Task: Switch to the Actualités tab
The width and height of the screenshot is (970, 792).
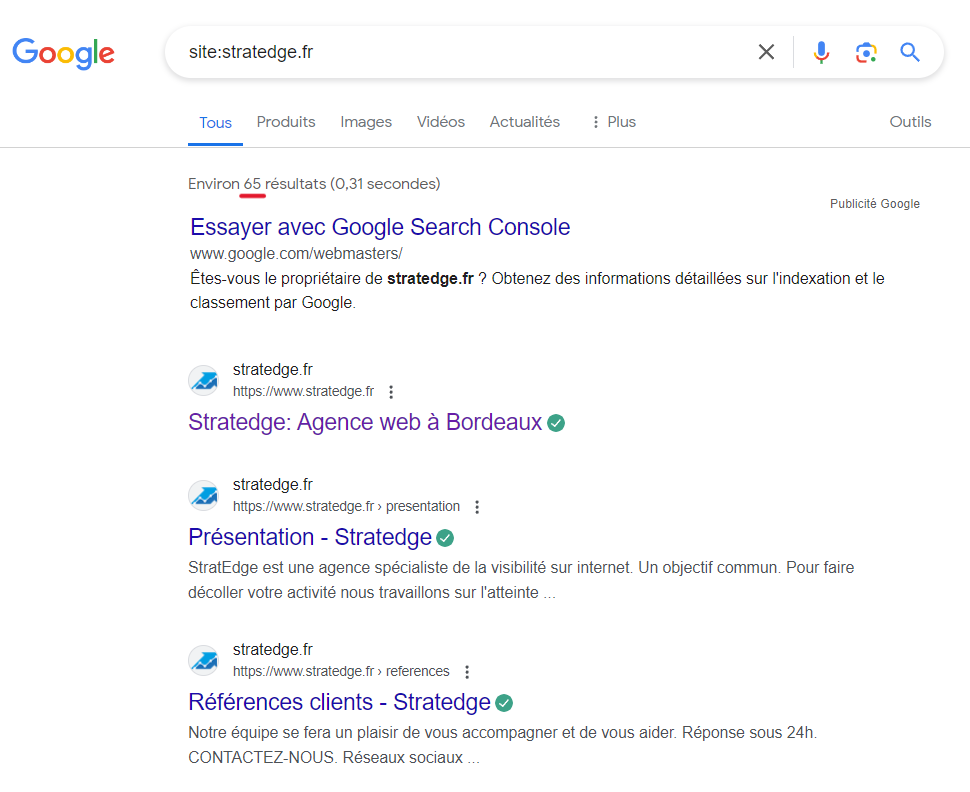Action: (x=525, y=122)
